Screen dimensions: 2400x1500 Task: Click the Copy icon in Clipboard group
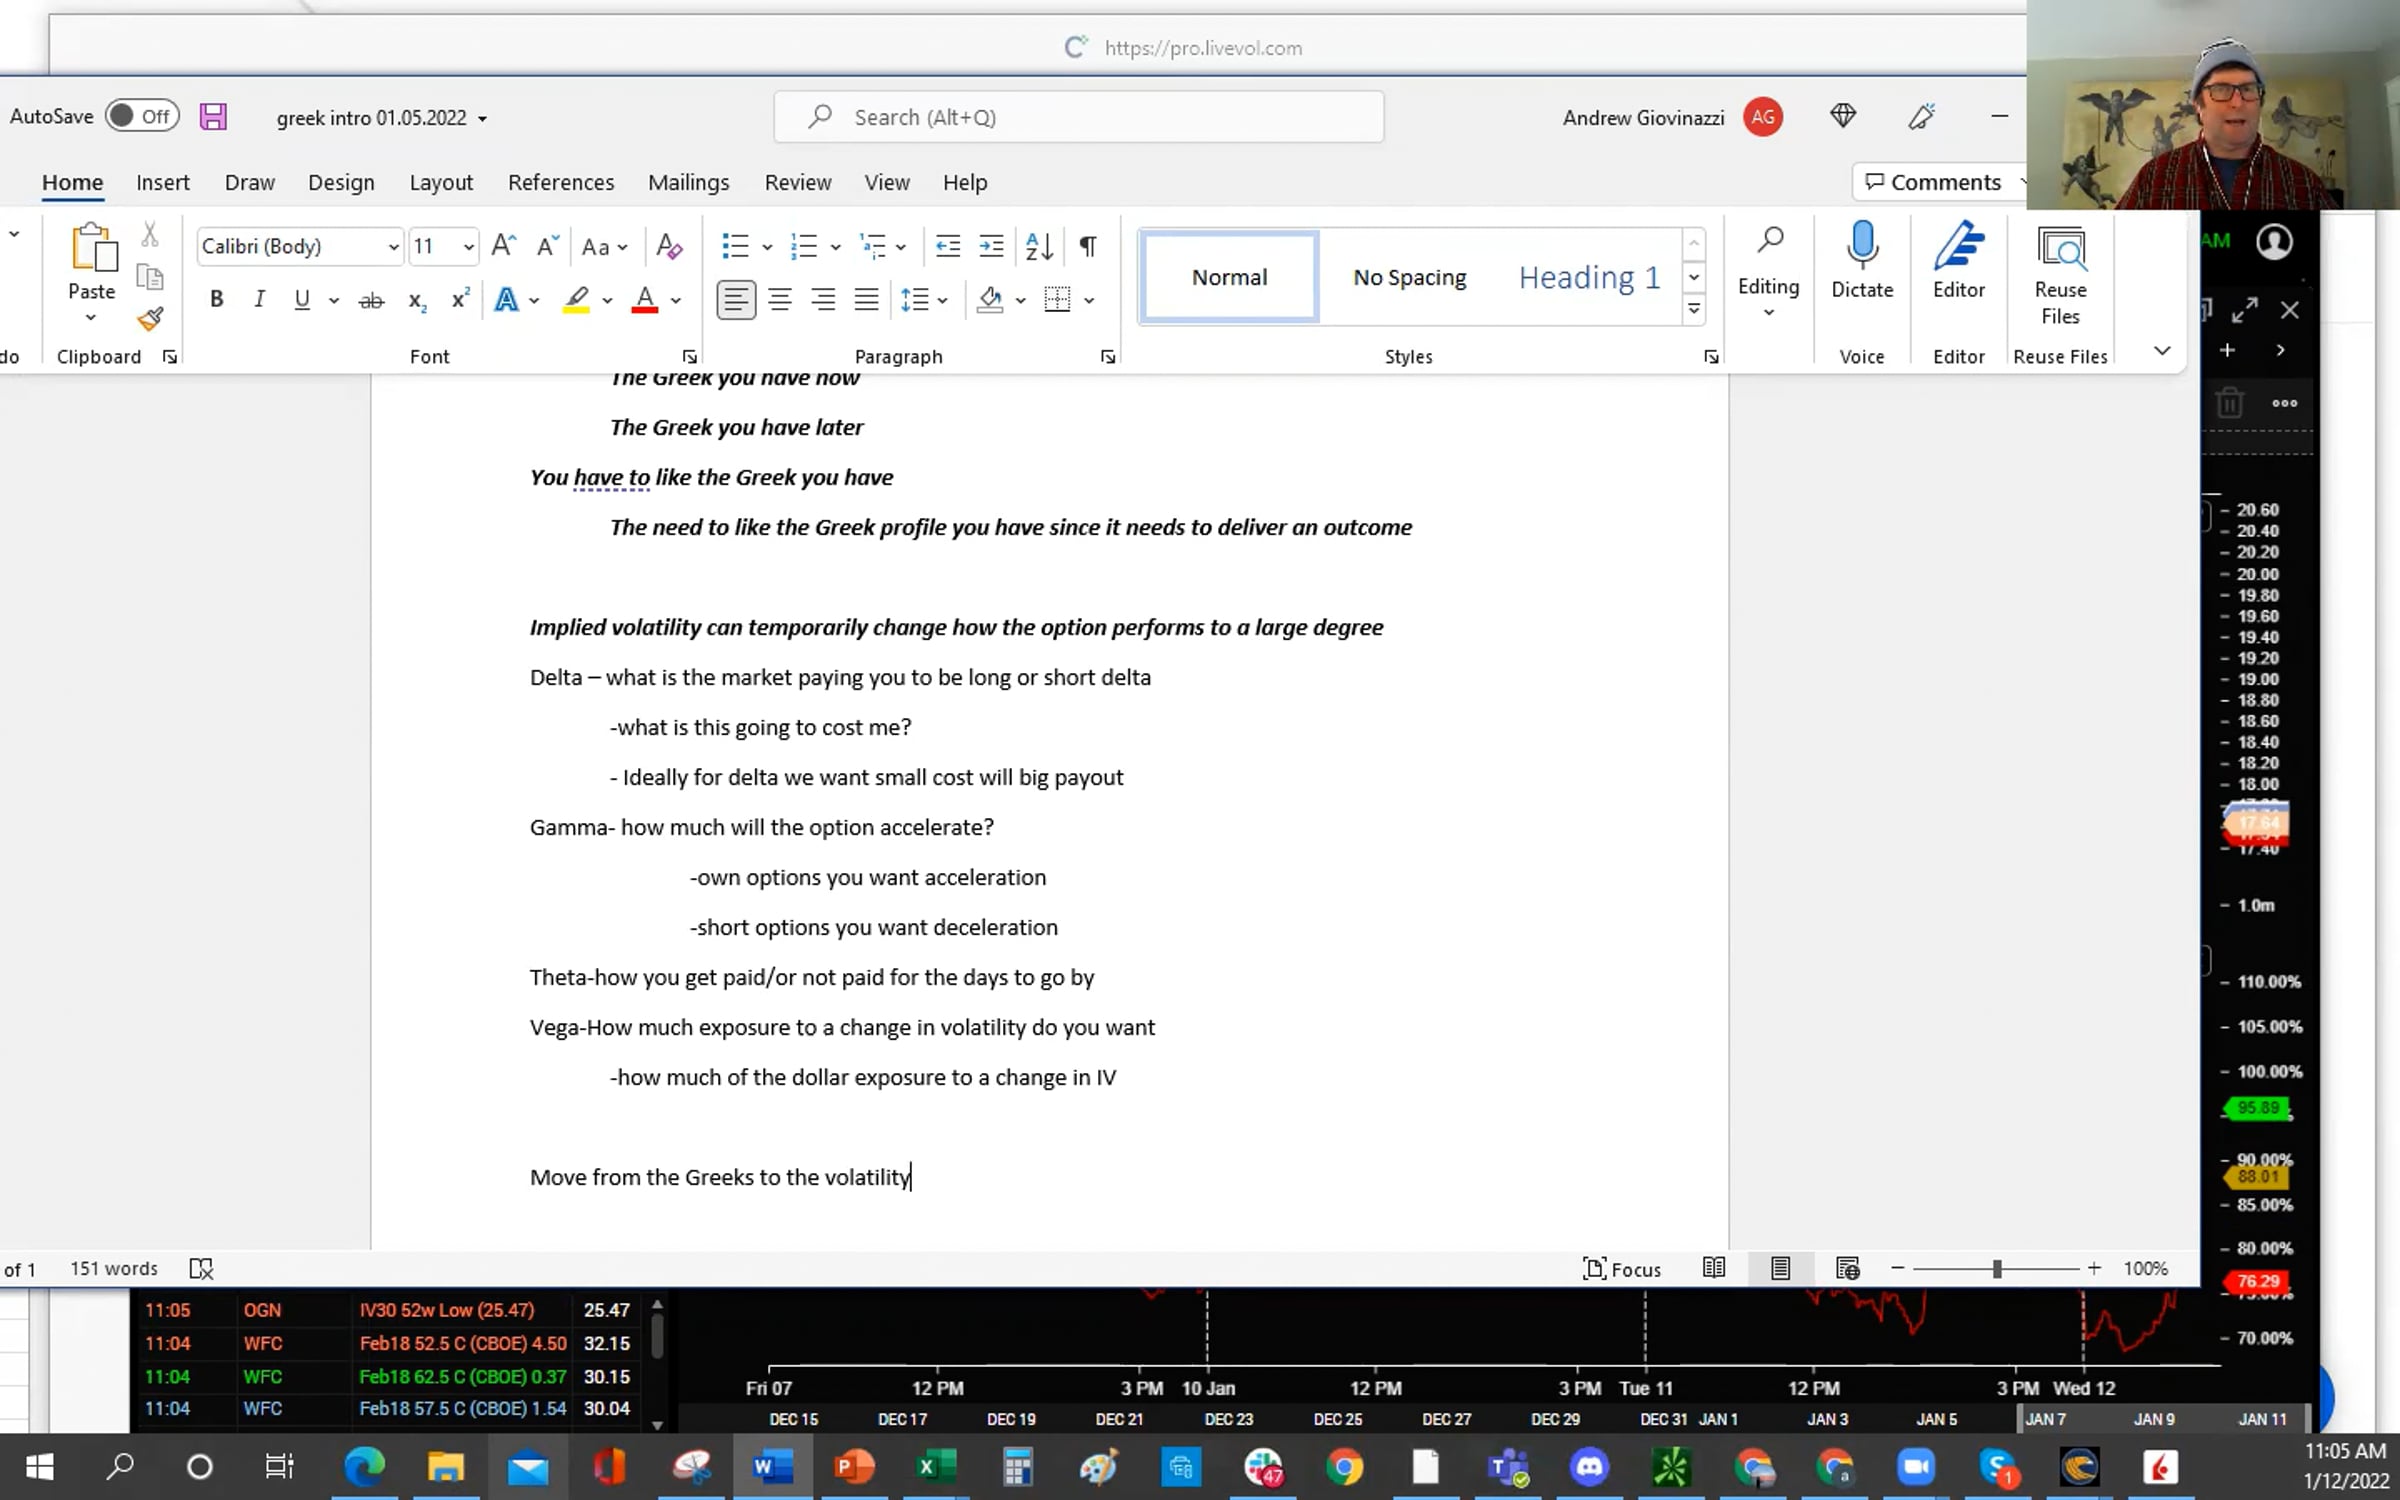point(150,277)
